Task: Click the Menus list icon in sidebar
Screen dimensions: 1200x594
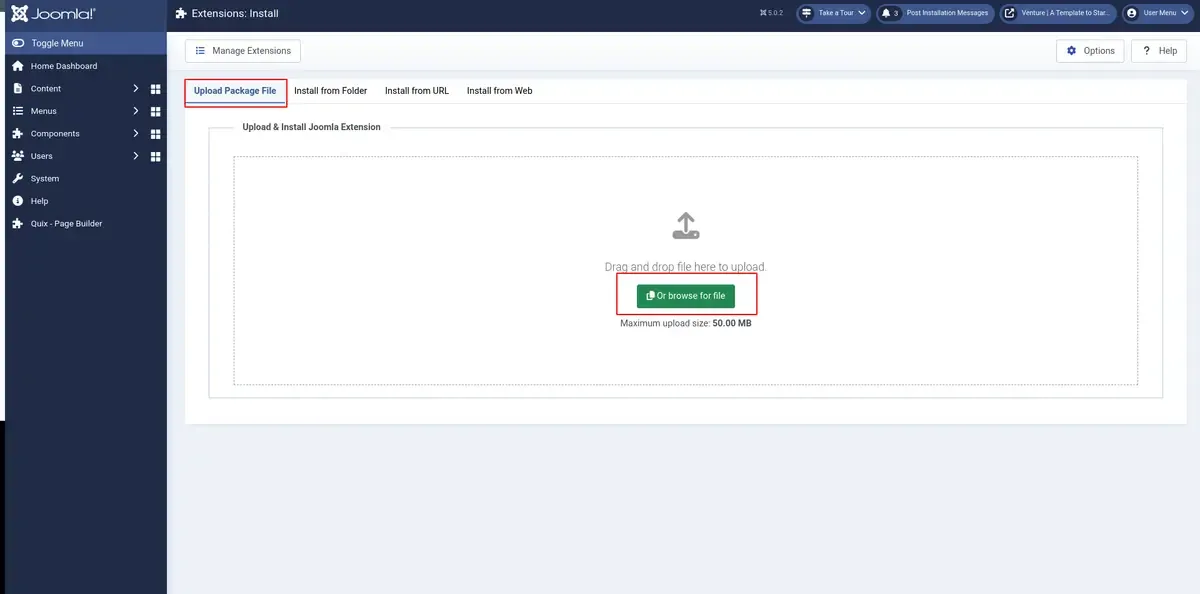Action: pos(18,111)
